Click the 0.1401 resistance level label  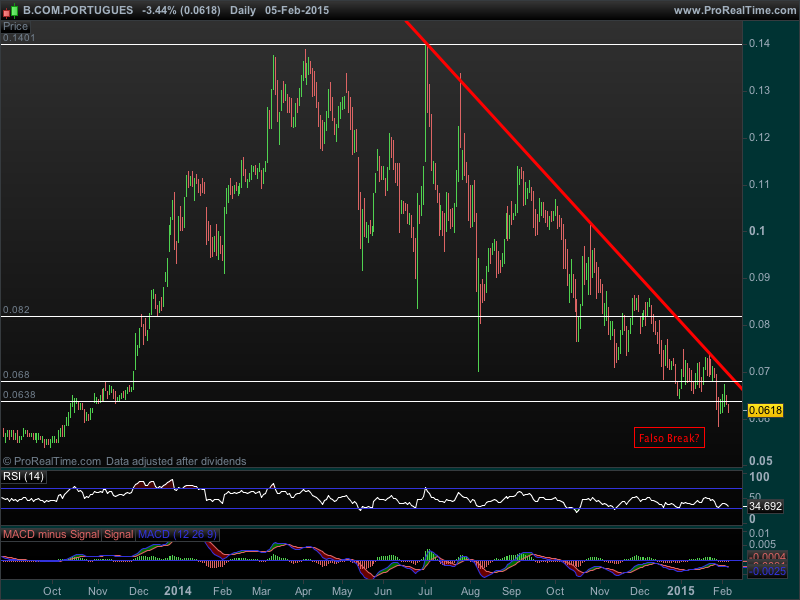pyautogui.click(x=19, y=38)
